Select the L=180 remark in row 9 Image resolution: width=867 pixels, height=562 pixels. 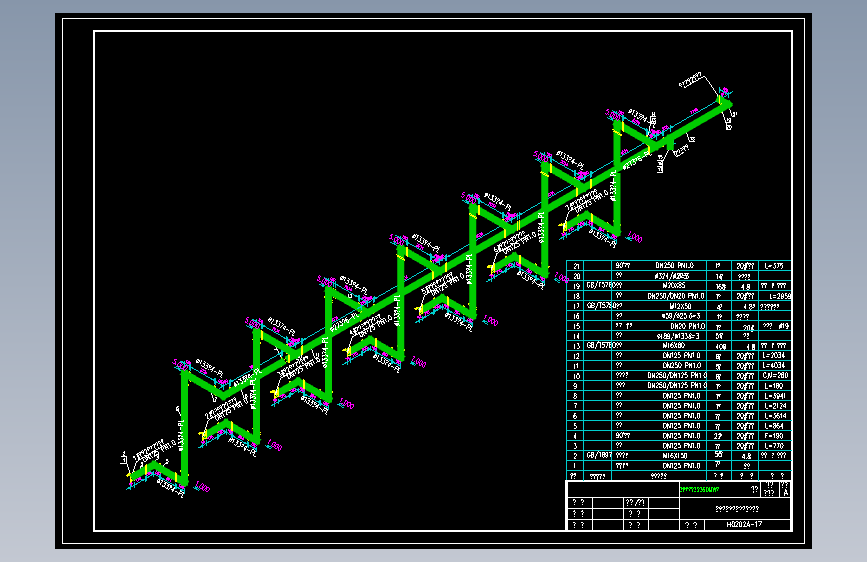(x=774, y=386)
